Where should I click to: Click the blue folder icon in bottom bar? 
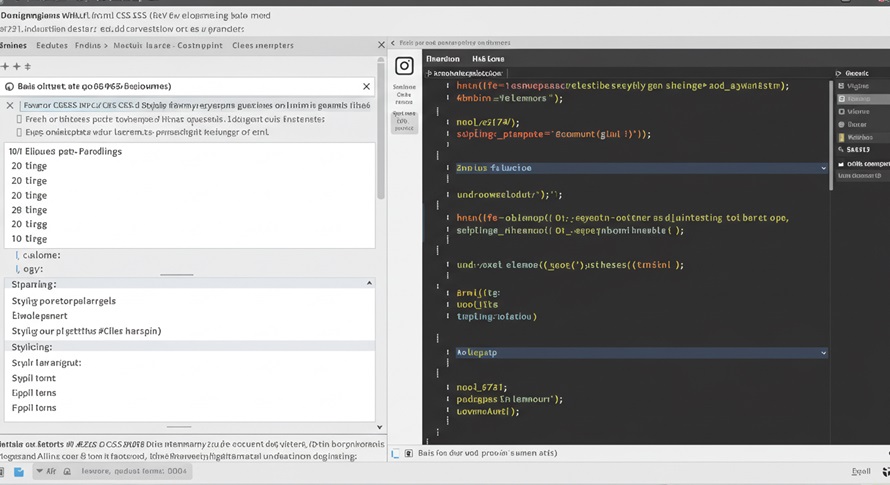click(19, 472)
